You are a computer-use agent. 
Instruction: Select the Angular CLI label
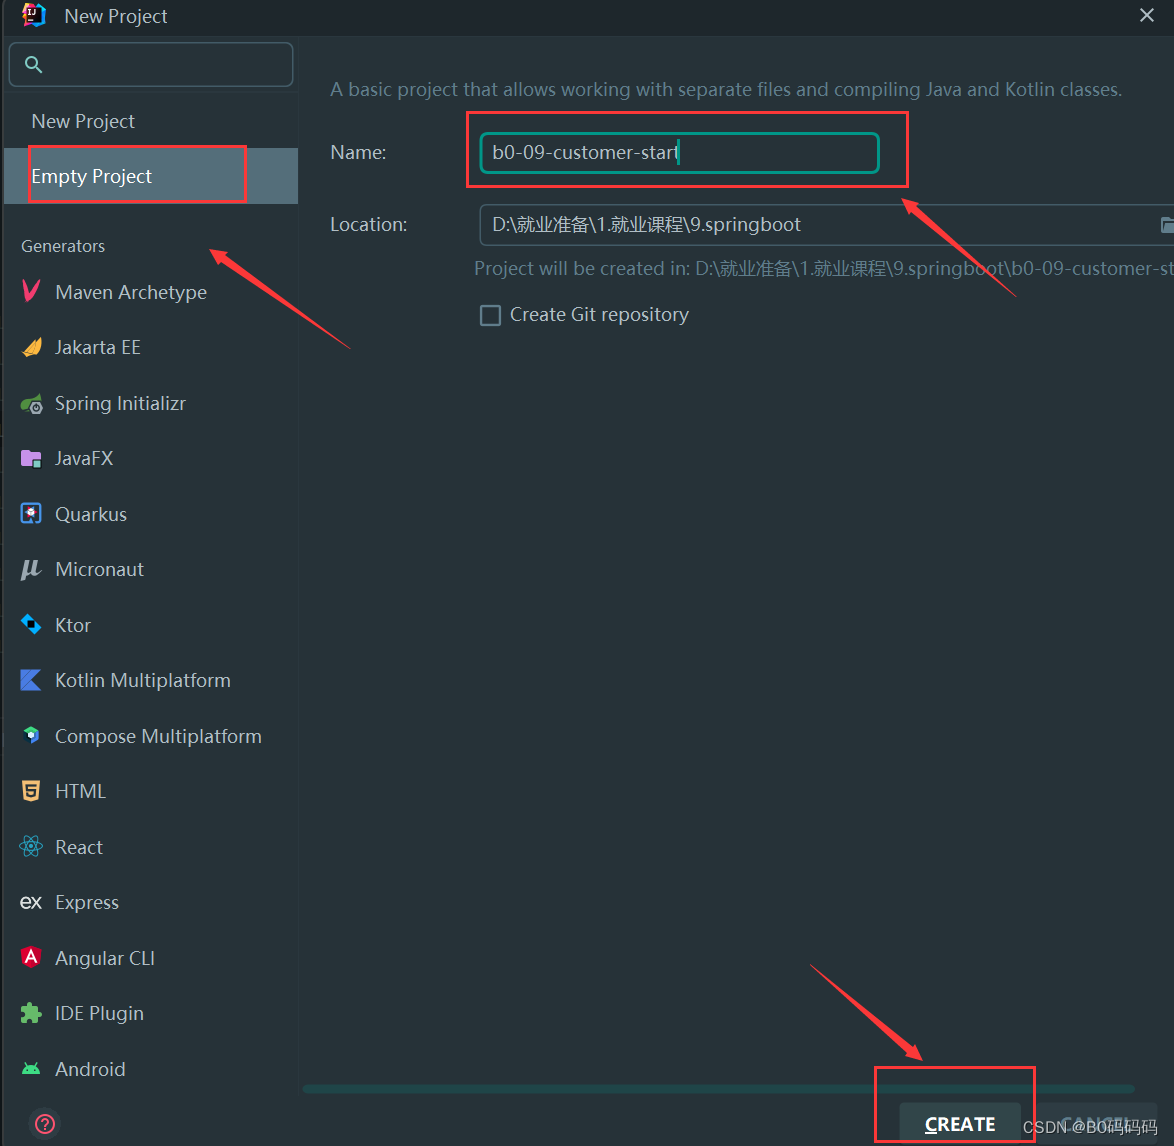click(x=105, y=958)
